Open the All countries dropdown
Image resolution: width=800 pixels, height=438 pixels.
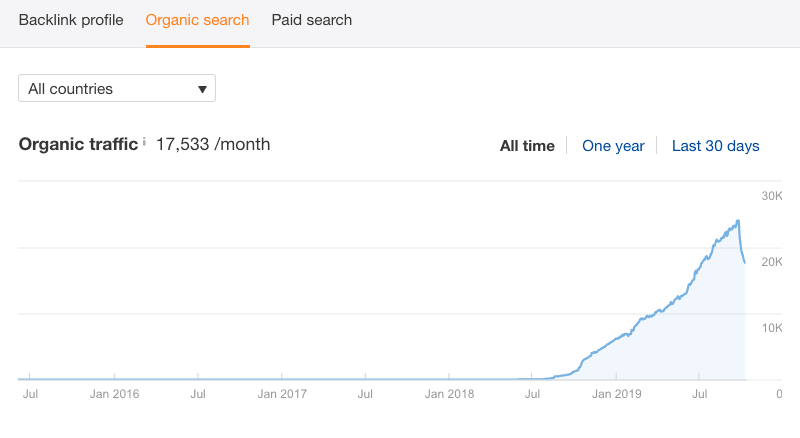tap(117, 89)
